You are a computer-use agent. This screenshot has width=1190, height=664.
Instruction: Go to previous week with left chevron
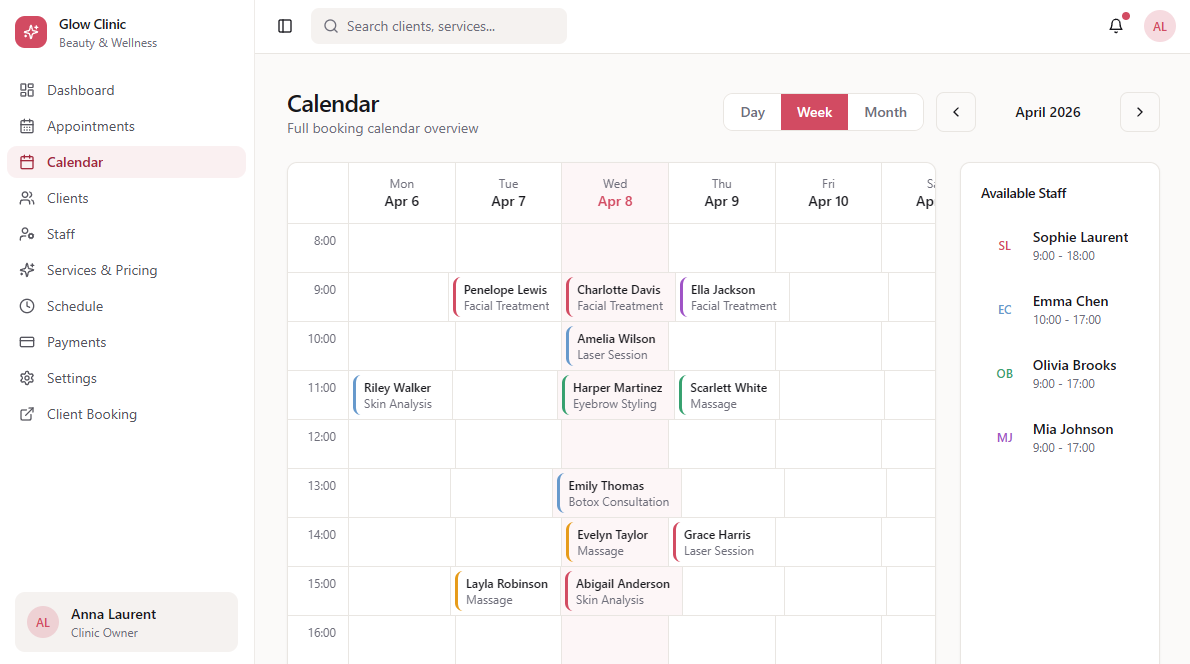[956, 112]
